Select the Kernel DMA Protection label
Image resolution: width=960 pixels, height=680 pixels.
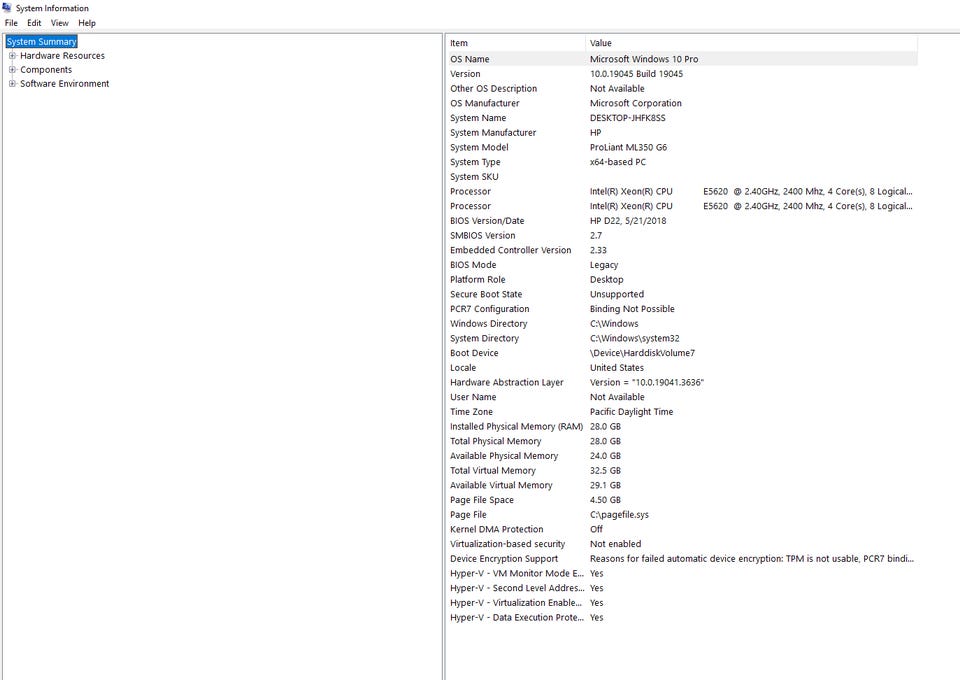coord(497,529)
